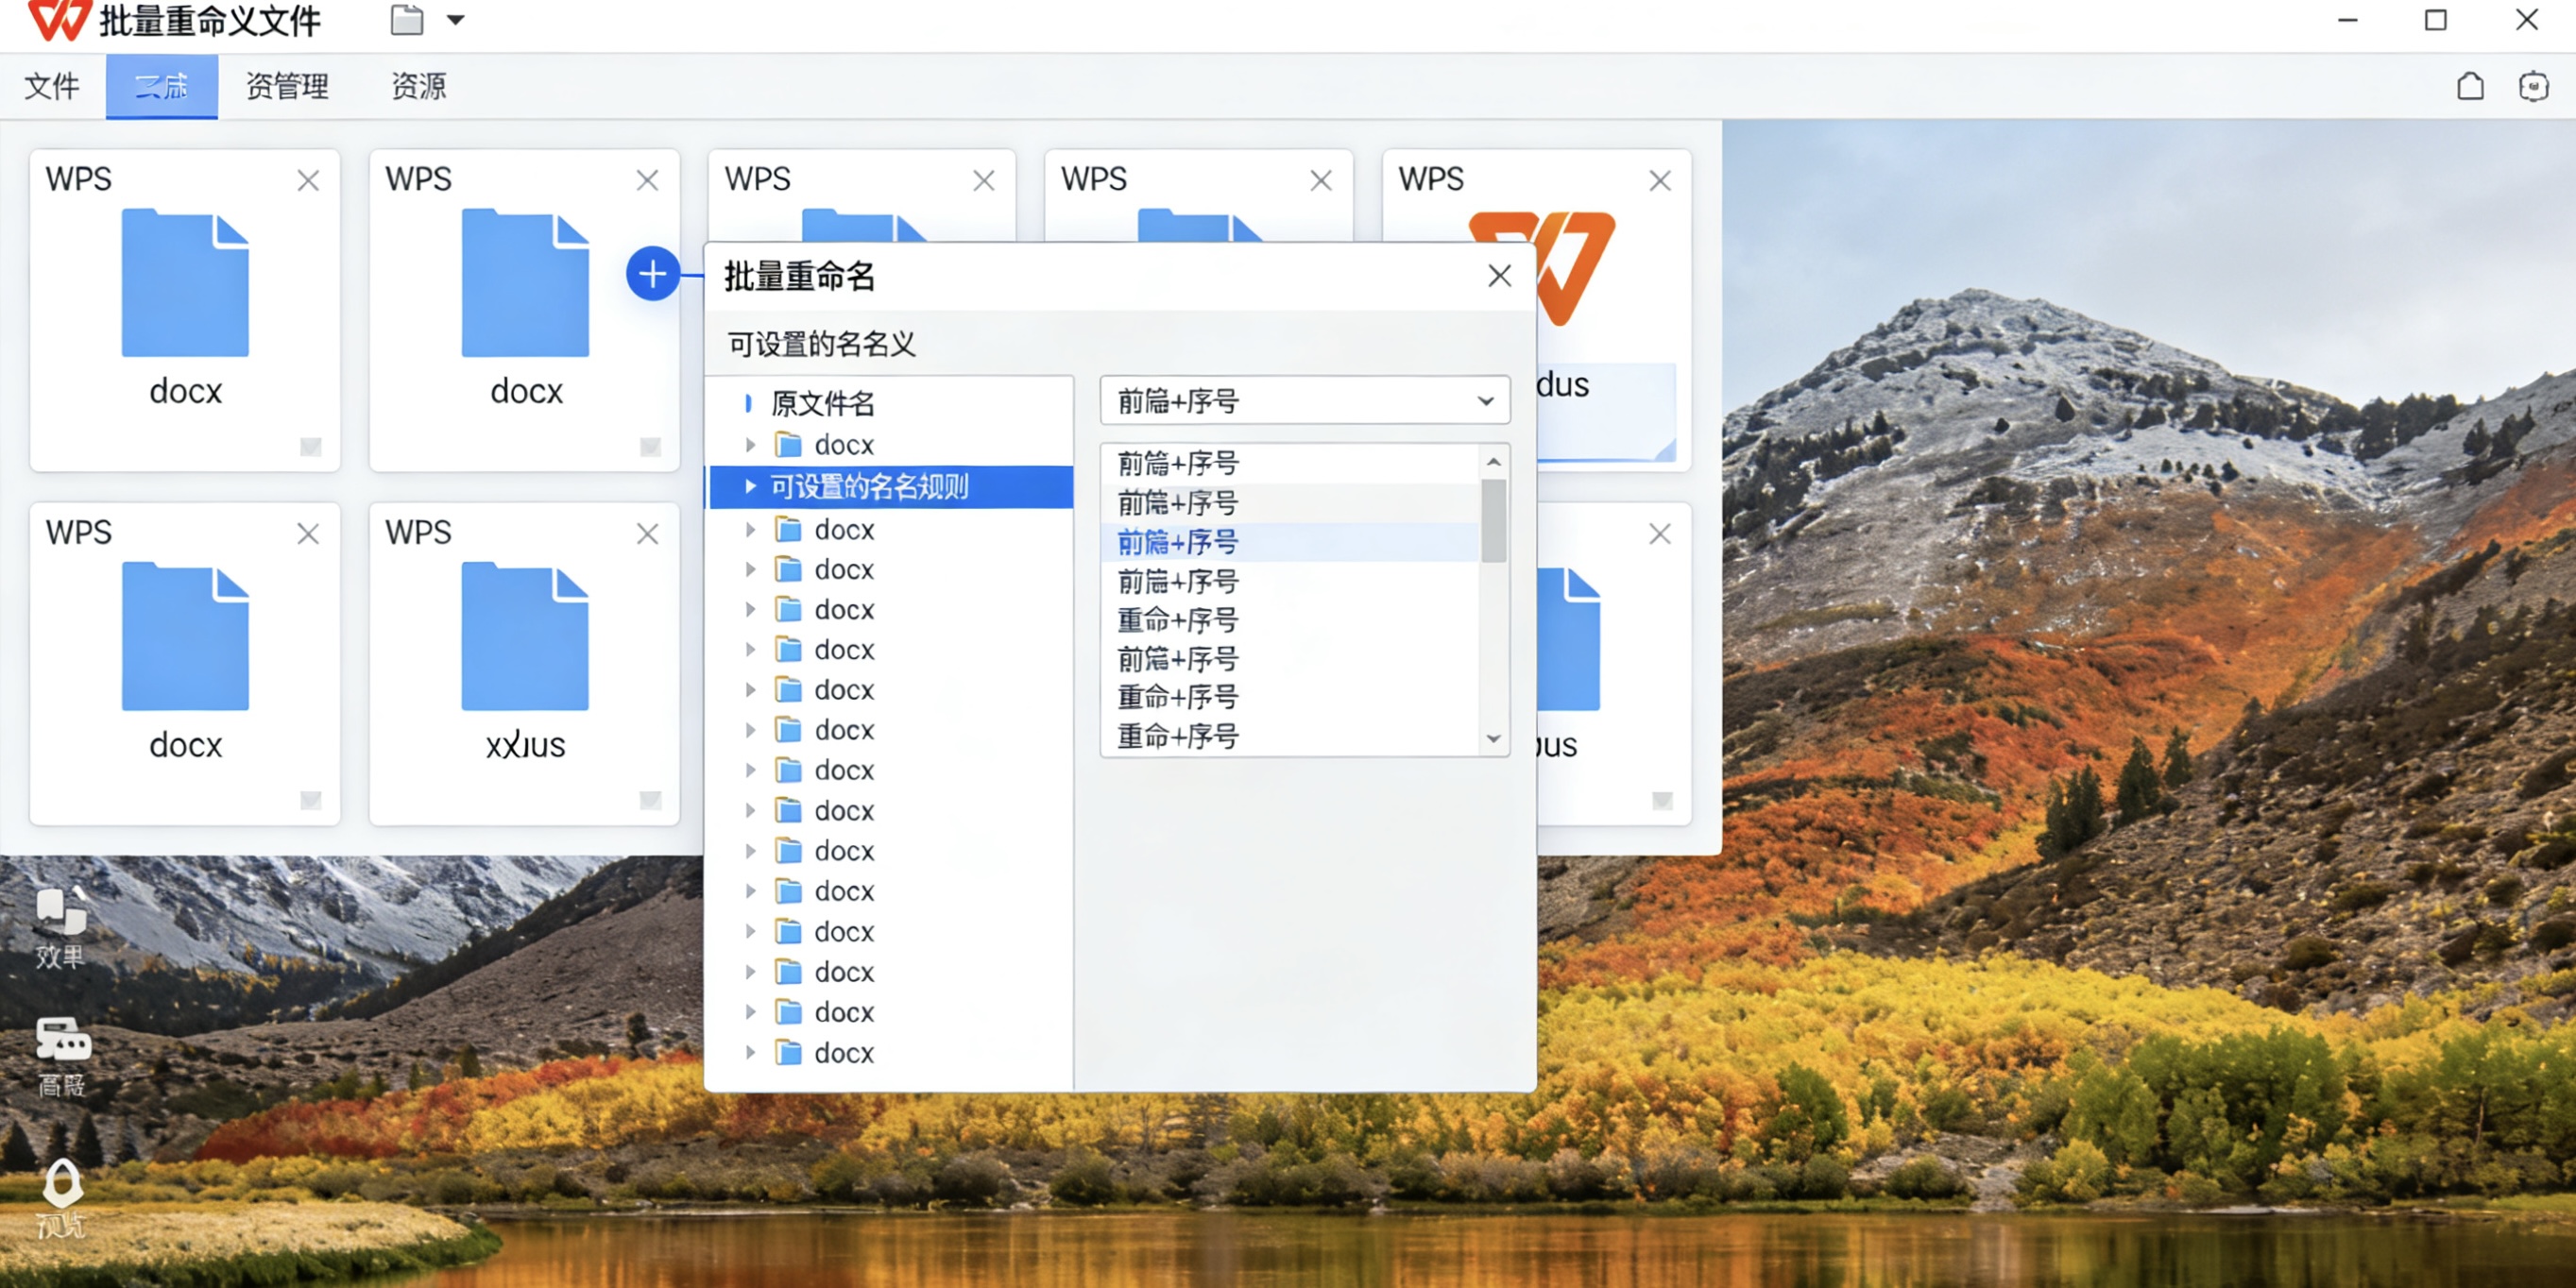The image size is (2576, 1288).
Task: Remove the first WPS docx card
Action: (307, 179)
